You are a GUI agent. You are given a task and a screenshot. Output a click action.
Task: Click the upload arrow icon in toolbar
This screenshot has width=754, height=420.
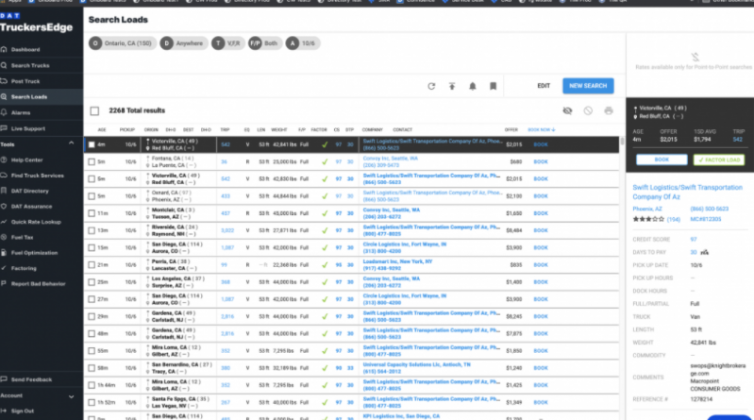click(x=452, y=86)
